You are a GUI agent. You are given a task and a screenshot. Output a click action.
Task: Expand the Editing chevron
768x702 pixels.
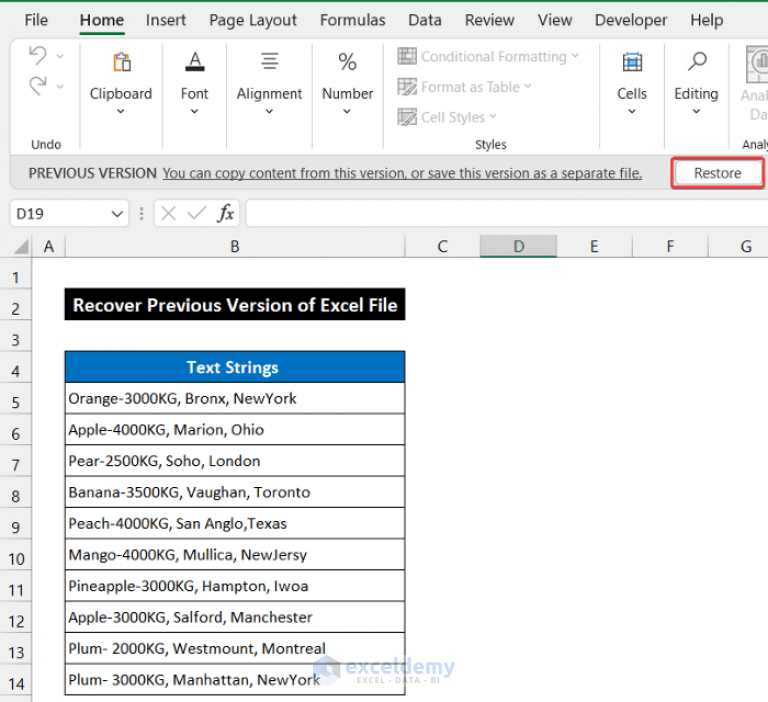click(696, 112)
